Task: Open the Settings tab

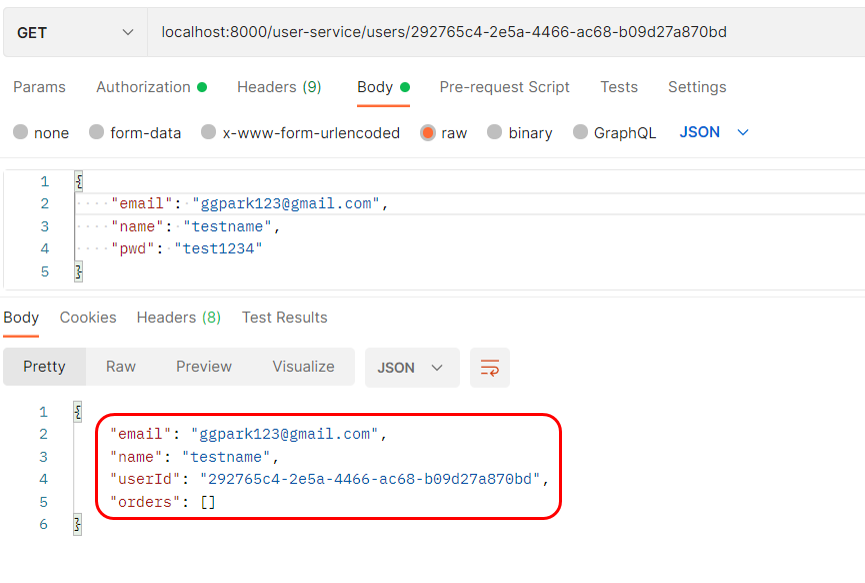Action: tap(697, 87)
